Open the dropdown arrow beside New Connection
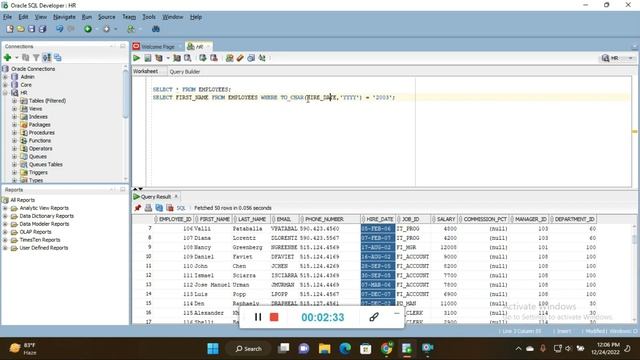 [17, 58]
